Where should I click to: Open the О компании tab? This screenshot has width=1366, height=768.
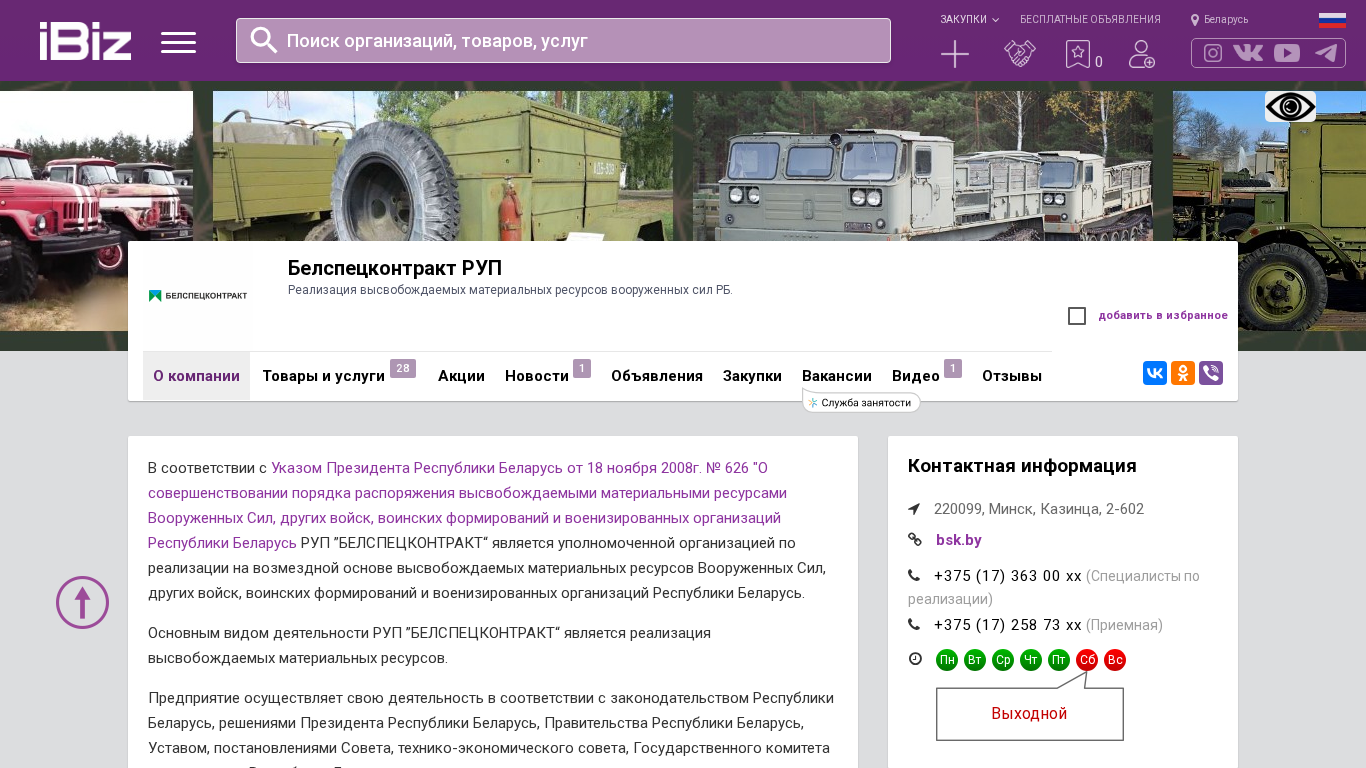(196, 376)
